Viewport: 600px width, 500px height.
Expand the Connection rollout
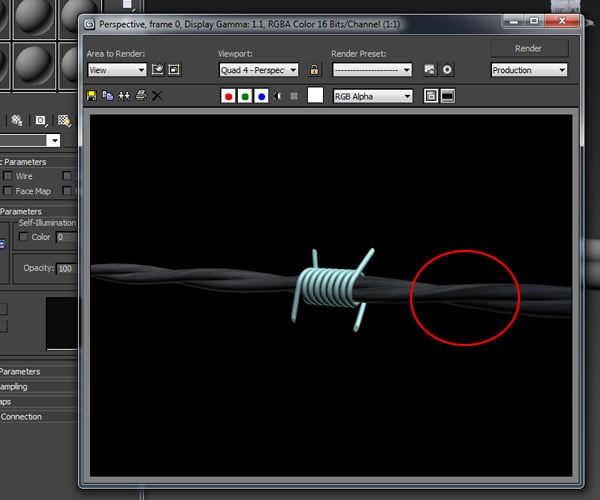click(x=38, y=417)
